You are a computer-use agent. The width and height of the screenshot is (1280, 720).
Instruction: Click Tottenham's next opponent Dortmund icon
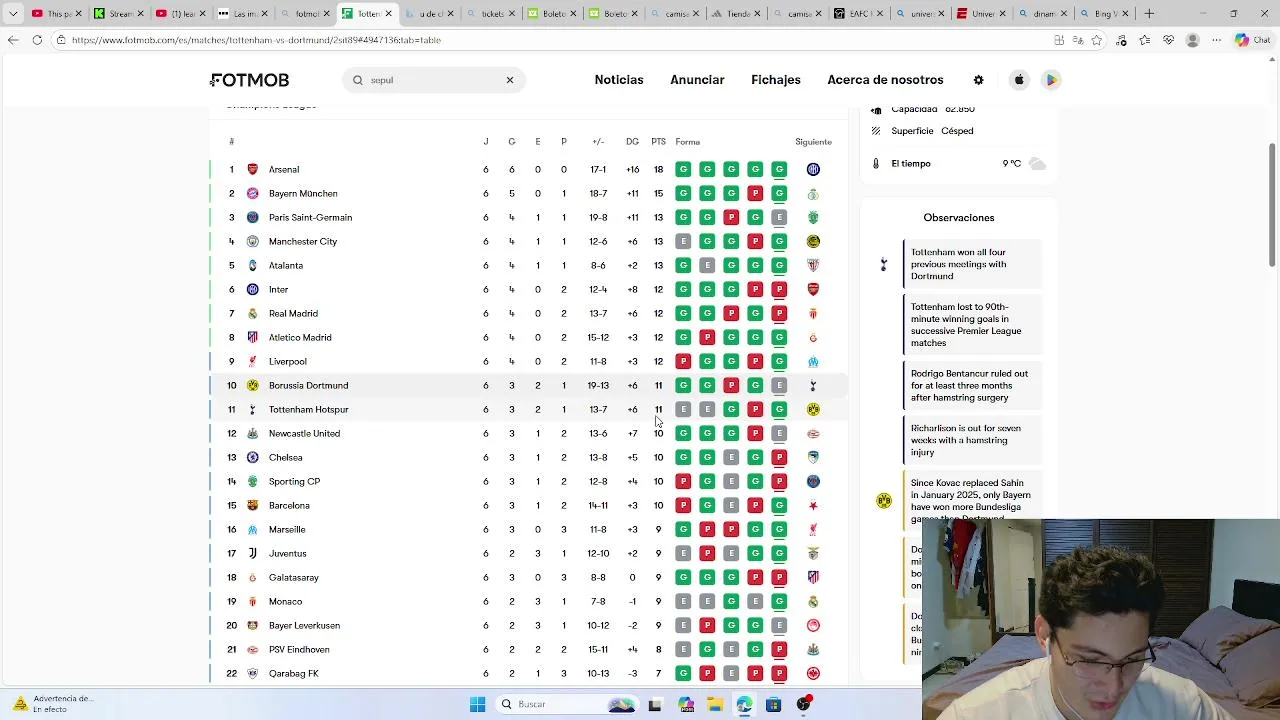813,409
